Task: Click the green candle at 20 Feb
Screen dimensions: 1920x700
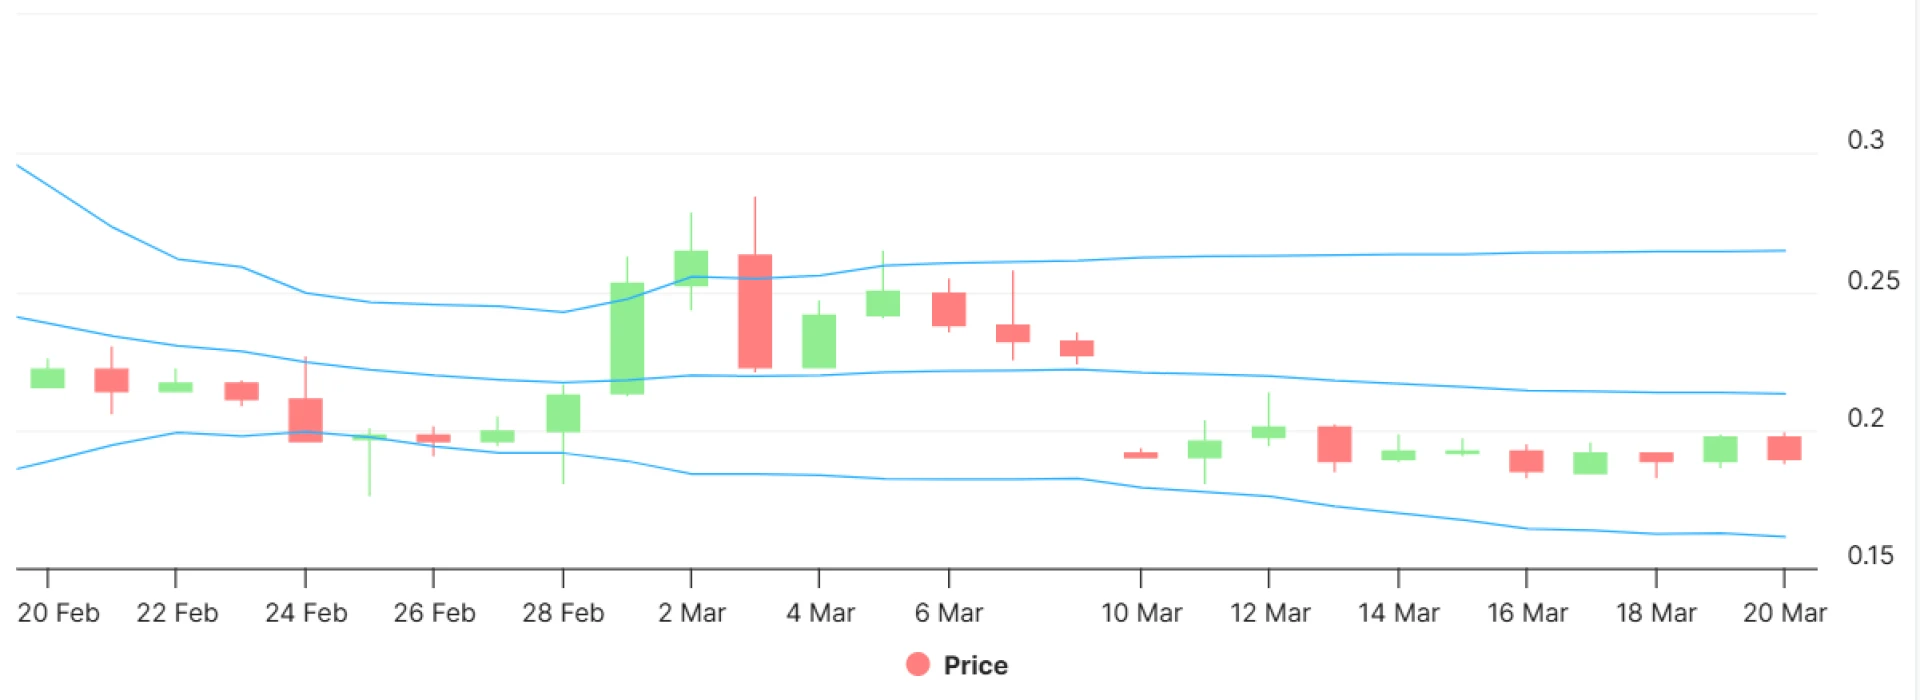Action: [x=47, y=378]
